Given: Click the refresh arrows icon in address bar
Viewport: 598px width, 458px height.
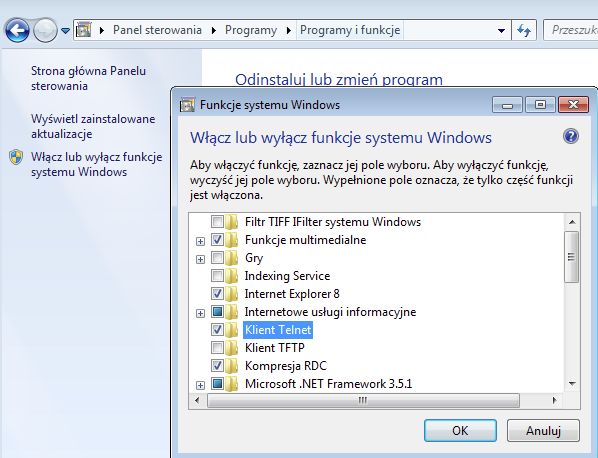Looking at the screenshot, I should (524, 30).
